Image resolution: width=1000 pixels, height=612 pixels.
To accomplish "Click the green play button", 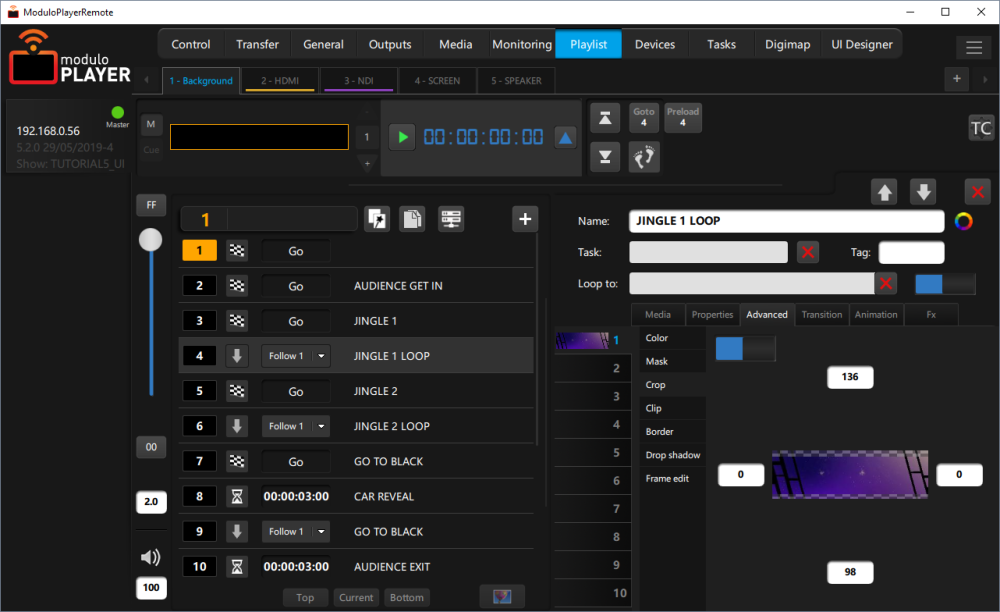I will pyautogui.click(x=402, y=137).
